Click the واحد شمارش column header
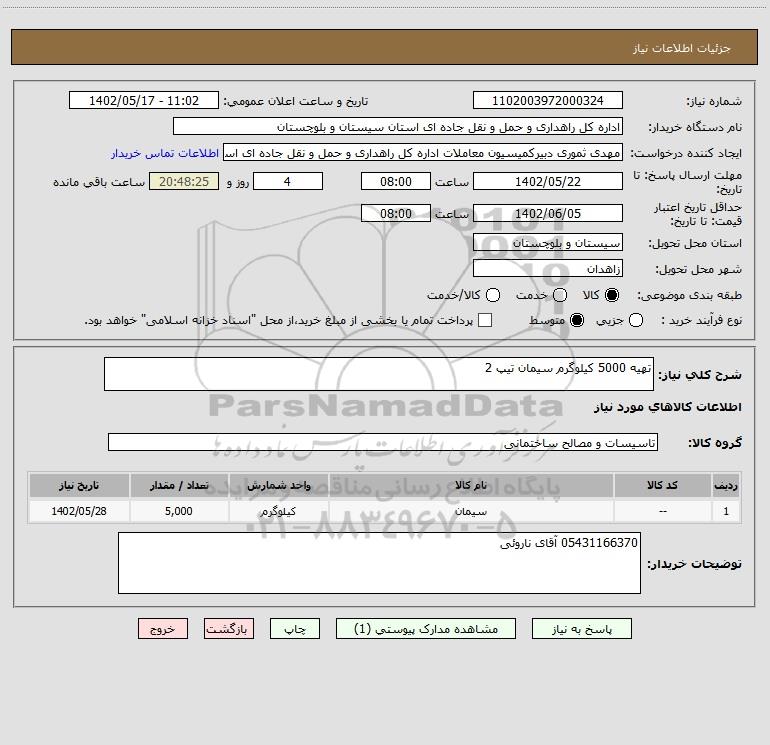The height and width of the screenshot is (745, 770). [278, 485]
